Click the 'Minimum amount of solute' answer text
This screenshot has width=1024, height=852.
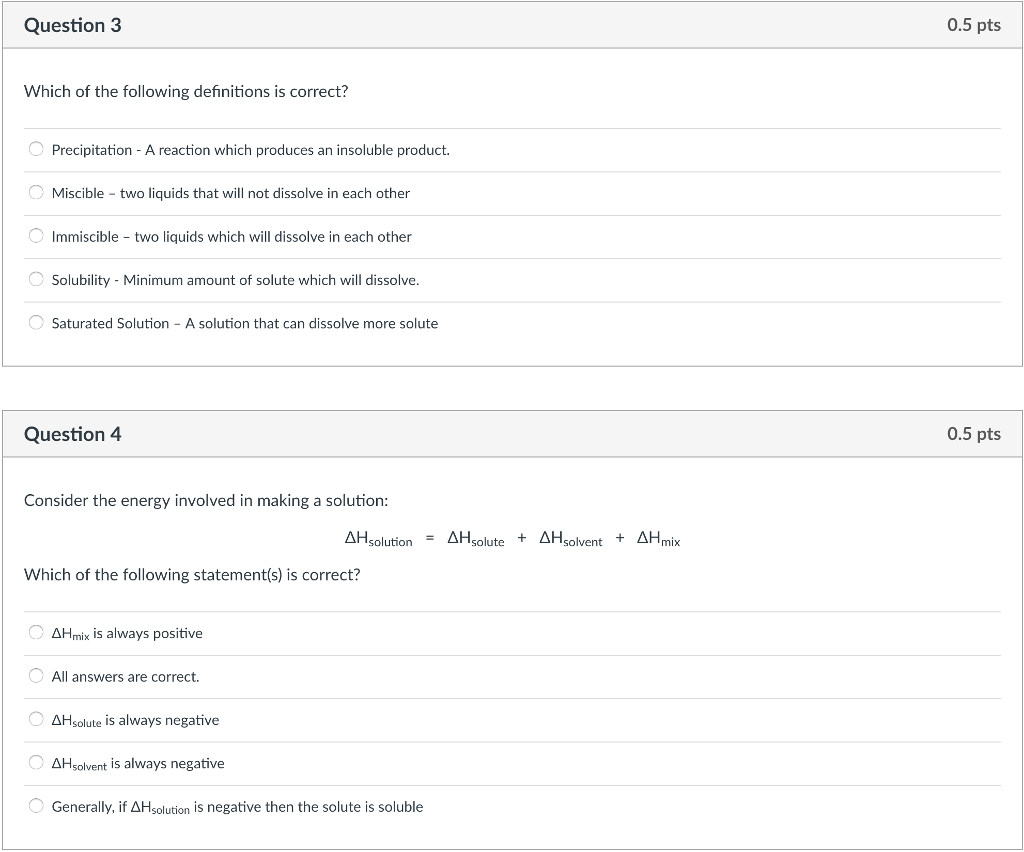click(271, 280)
